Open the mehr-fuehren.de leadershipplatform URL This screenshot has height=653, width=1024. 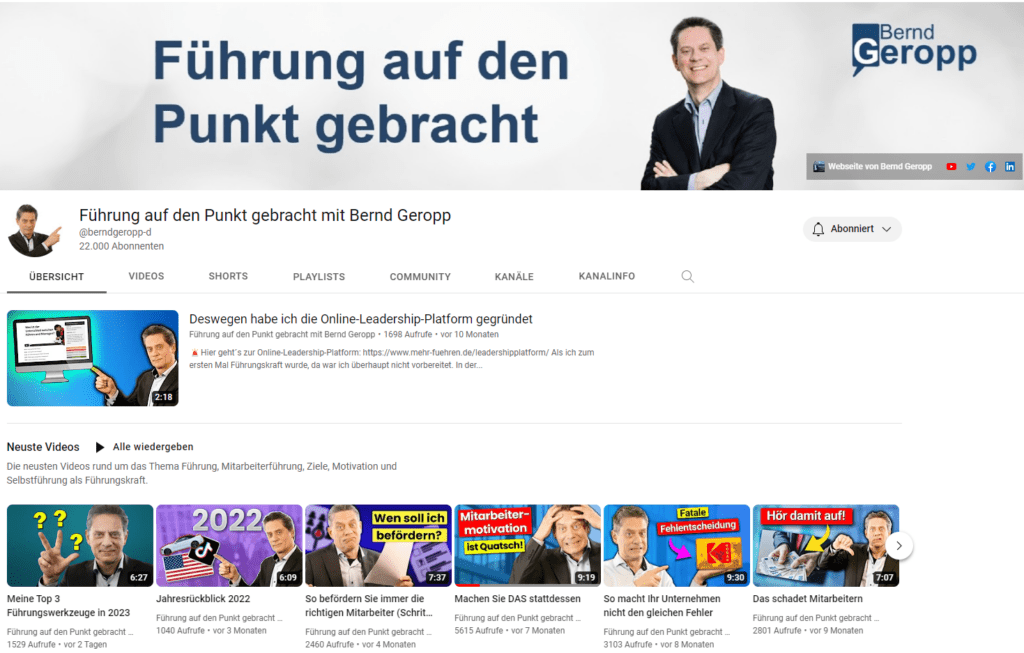pyautogui.click(x=456, y=353)
